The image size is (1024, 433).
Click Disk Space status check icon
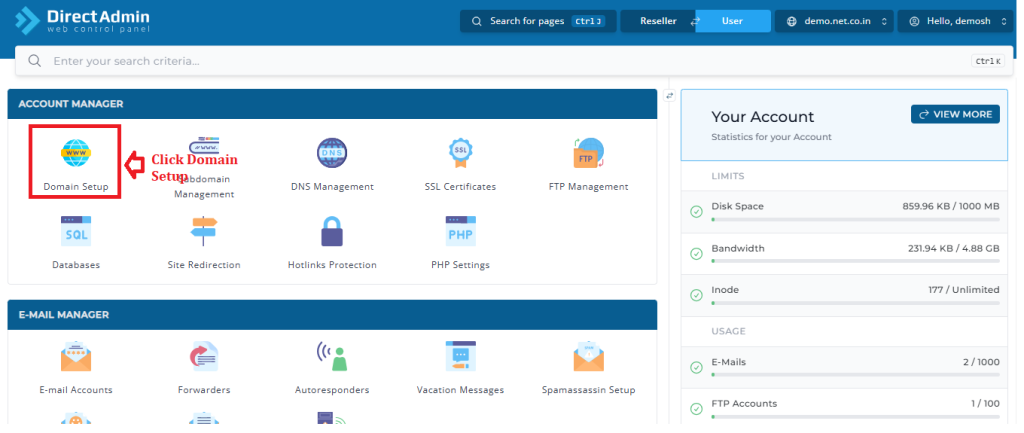coord(696,212)
